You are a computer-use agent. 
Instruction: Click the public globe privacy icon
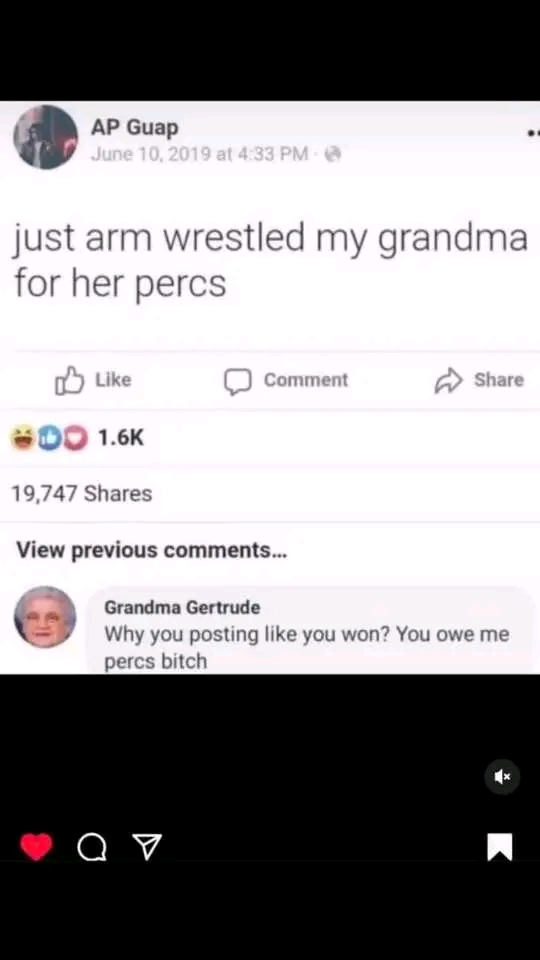point(332,155)
